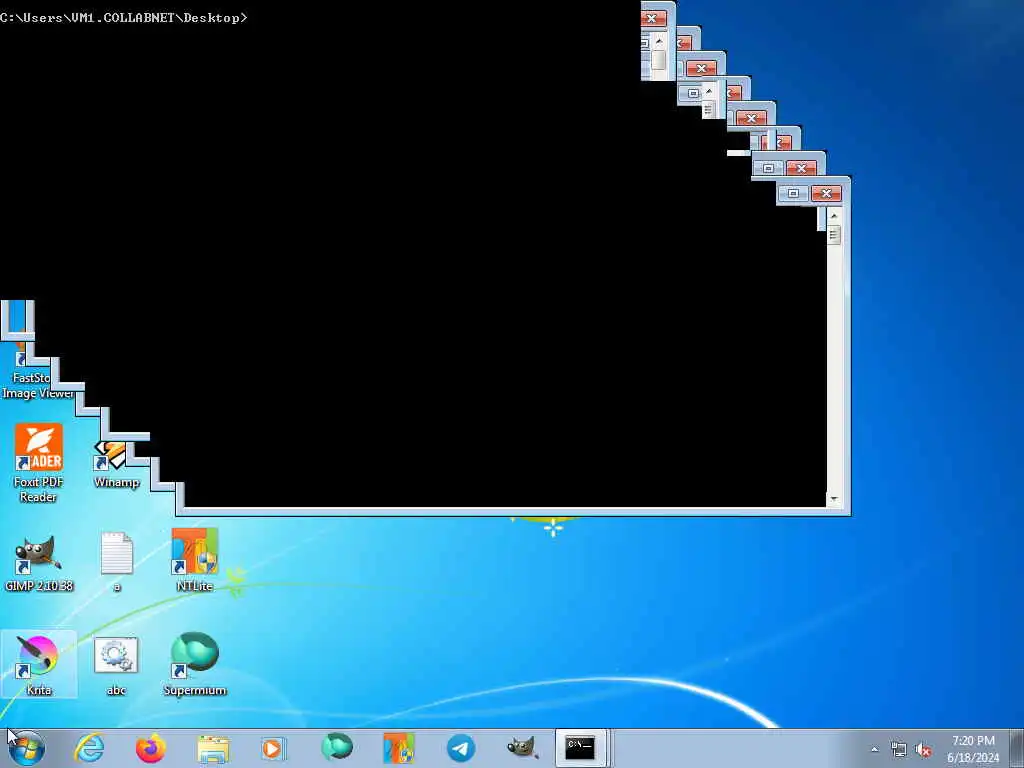Screen dimensions: 1024x768
Task: Click the Show desktop button at taskbar end
Action: click(x=1017, y=748)
